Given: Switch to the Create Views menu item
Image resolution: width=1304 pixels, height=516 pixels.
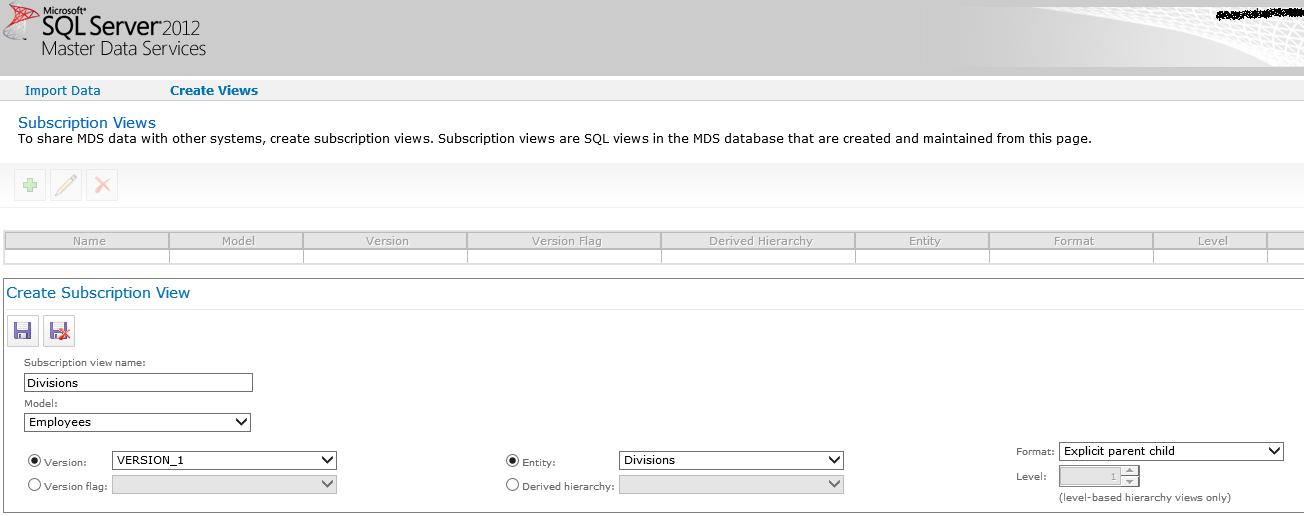Looking at the screenshot, I should (x=214, y=90).
